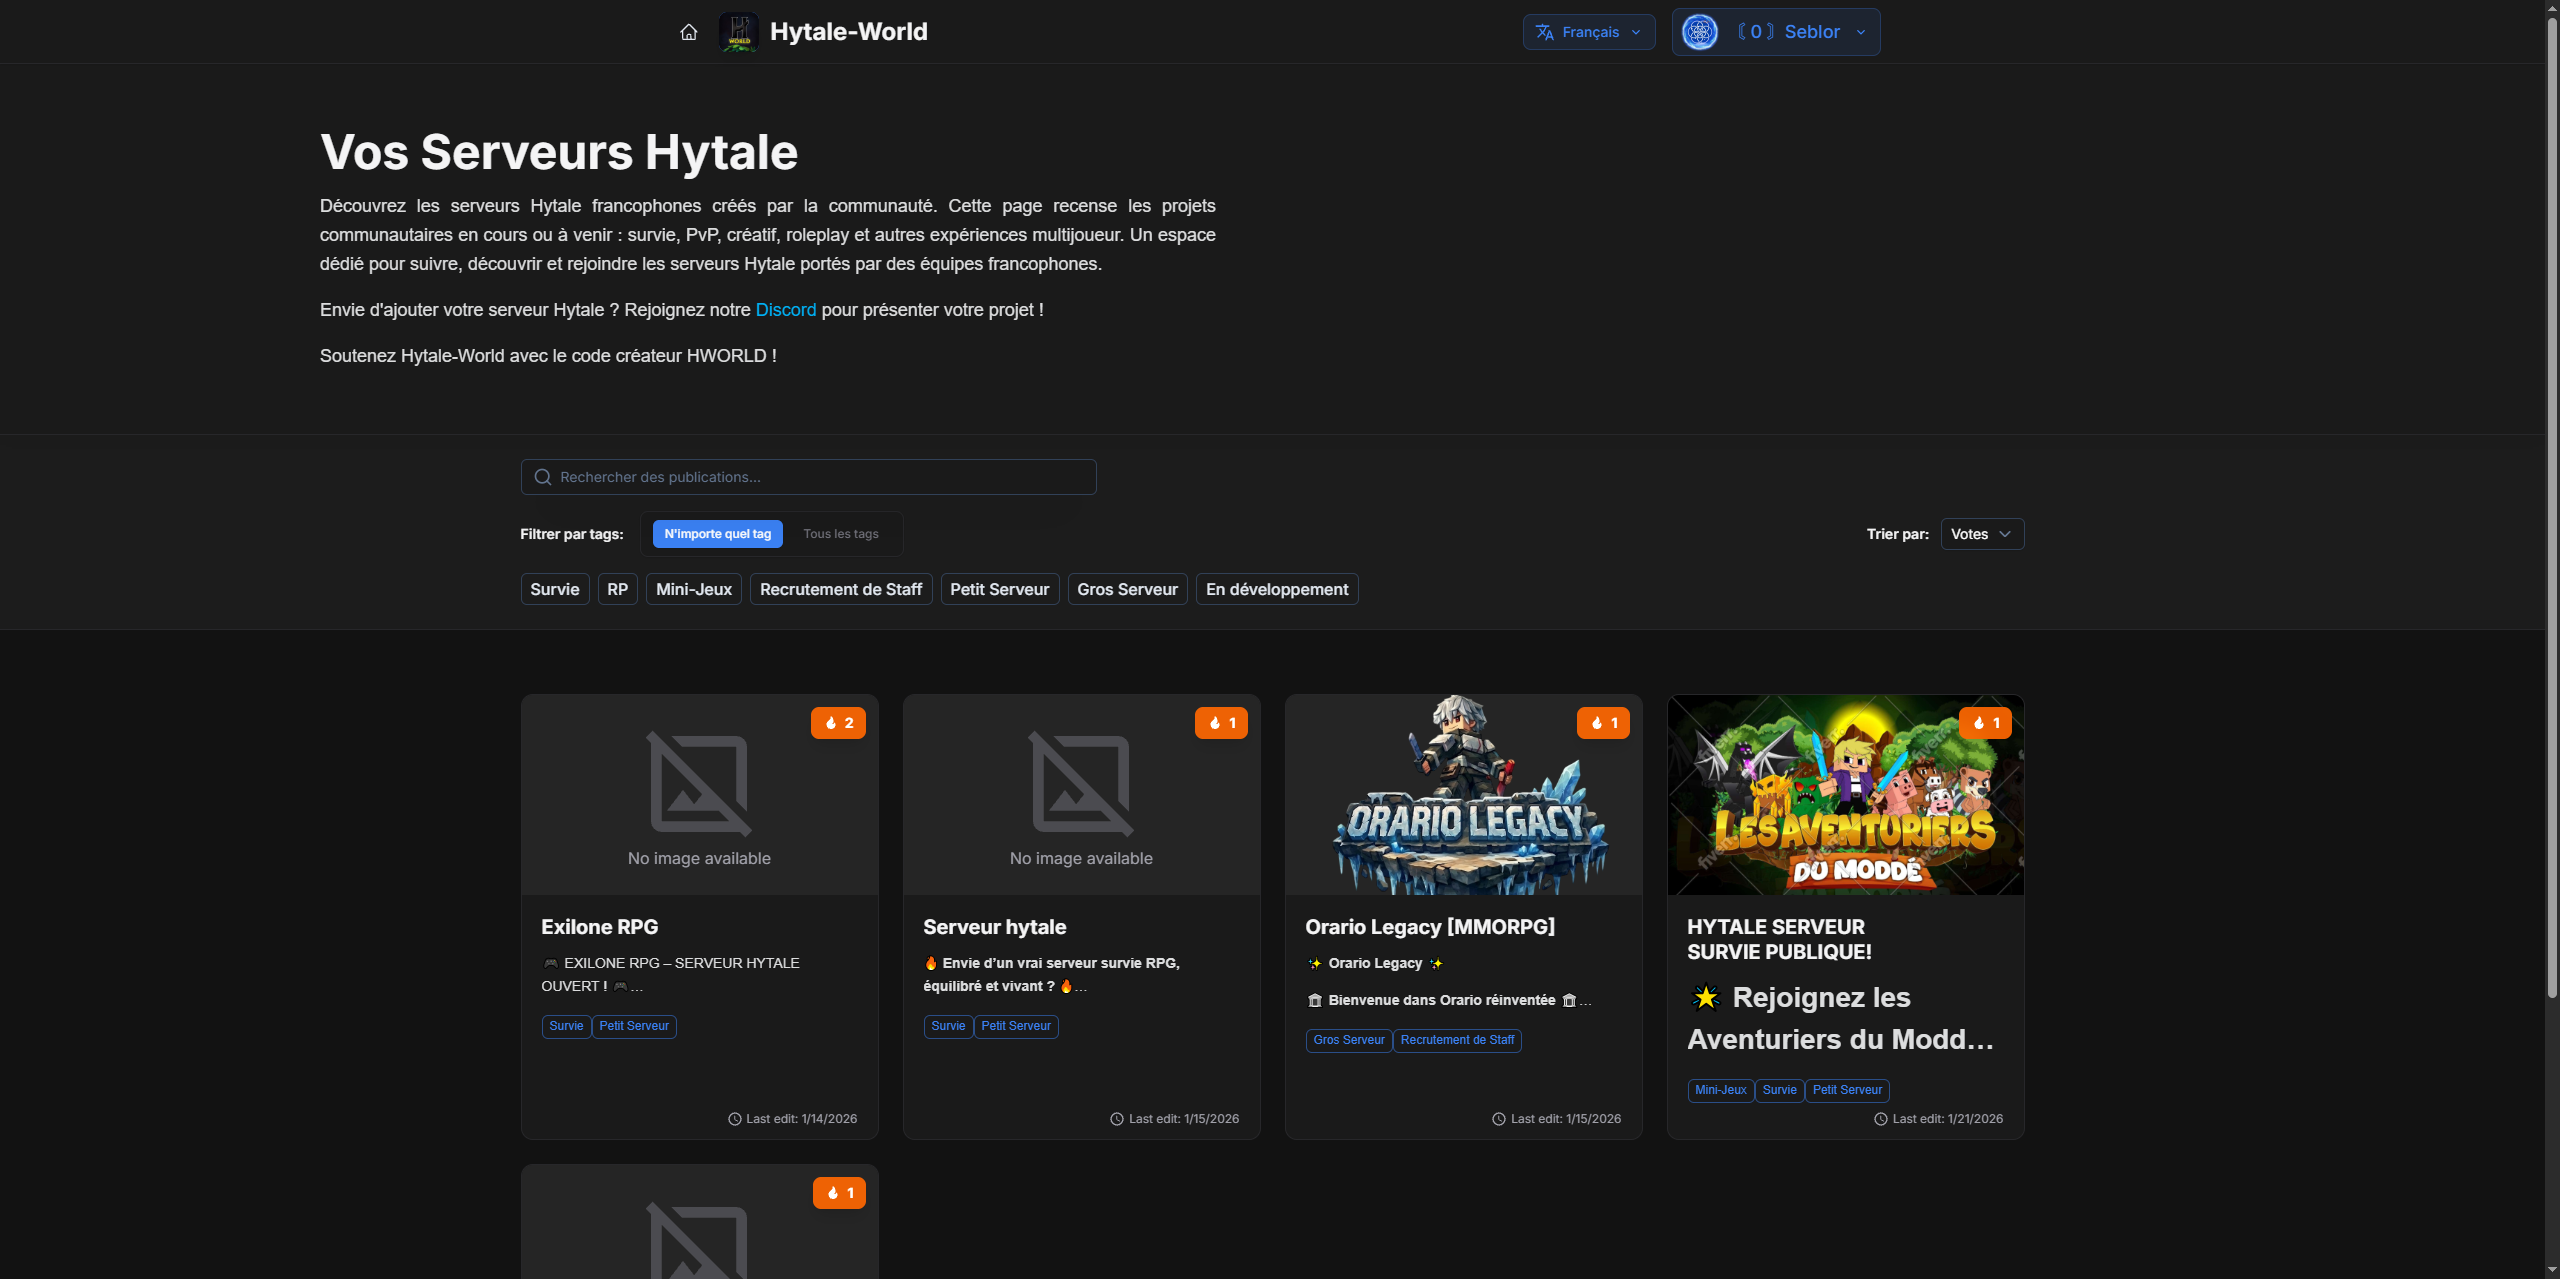Toggle the Petit Serveur tag filter
The height and width of the screenshot is (1279, 2560).
pos(1000,589)
